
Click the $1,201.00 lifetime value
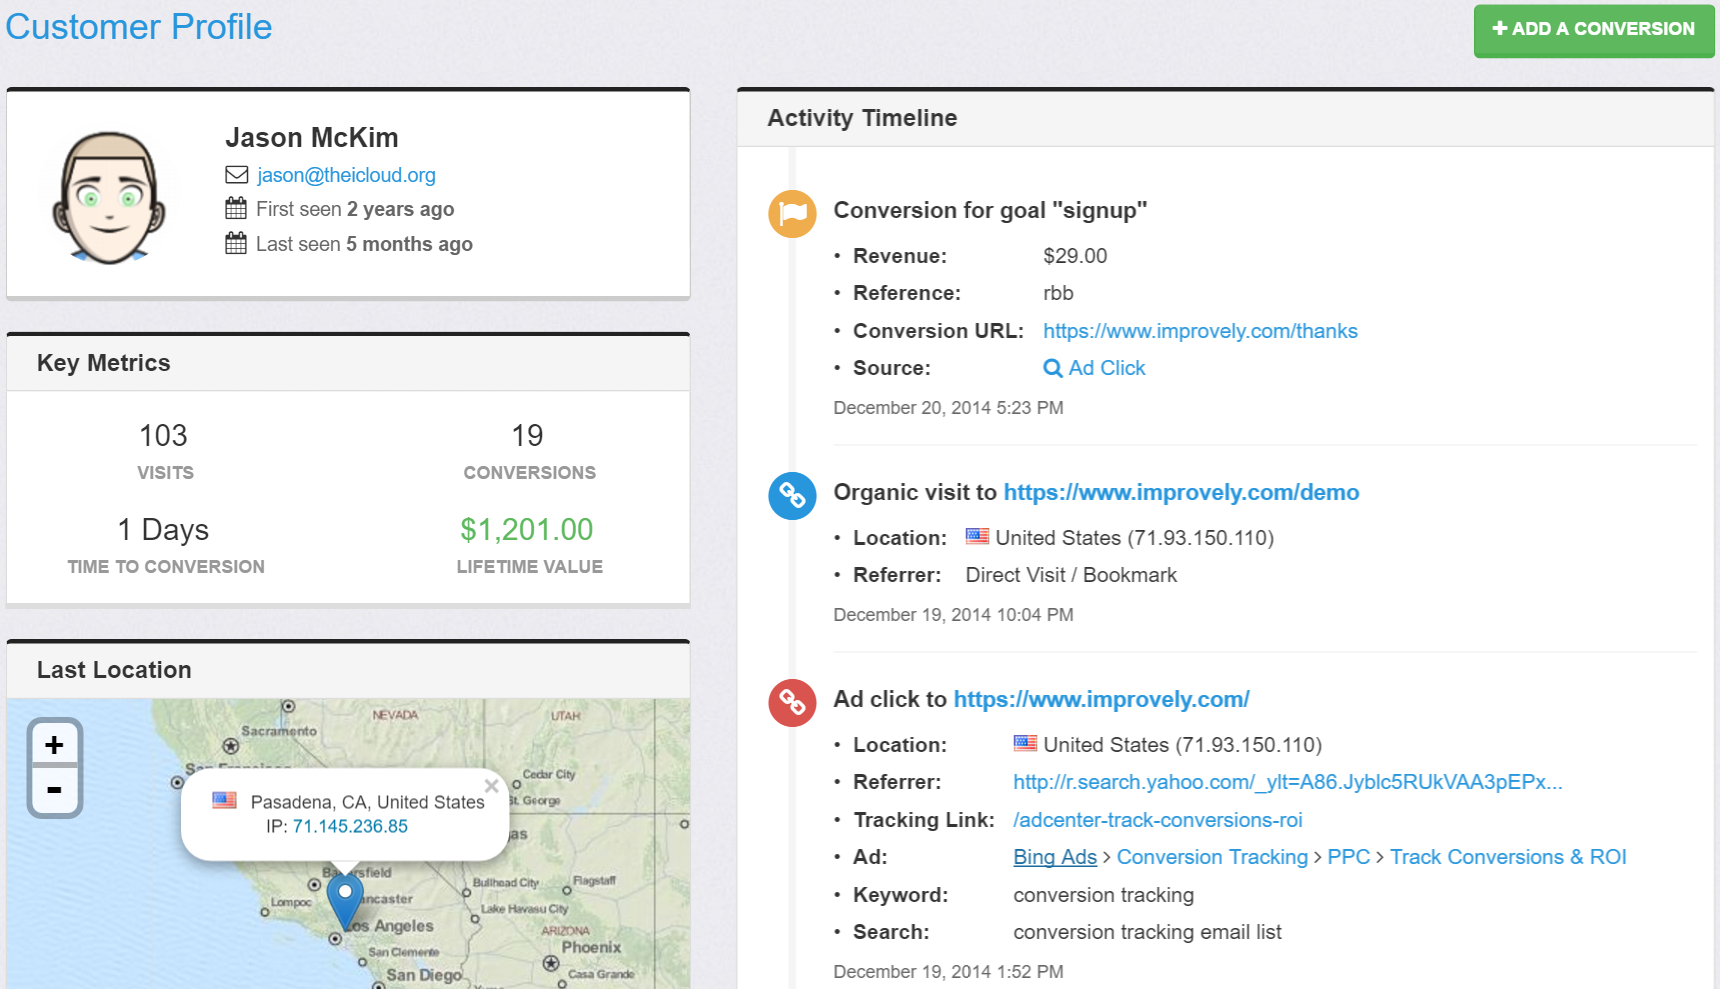tap(527, 530)
